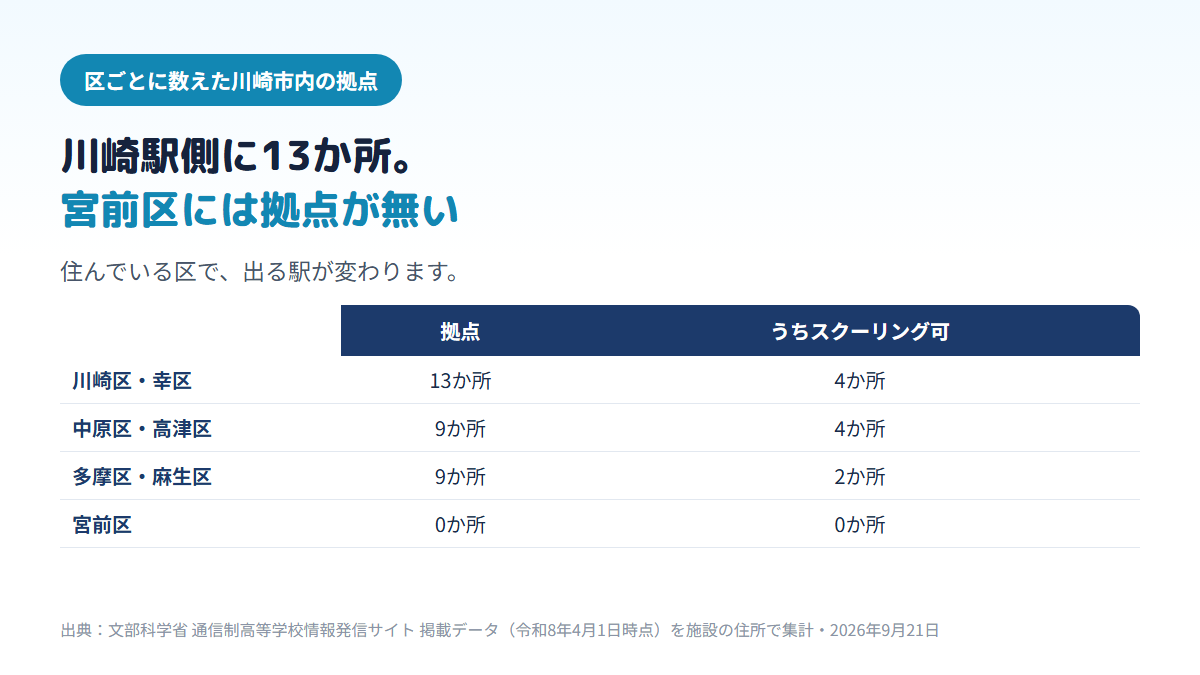Select the blue headline 宮前区には拠点が無い
This screenshot has height=675, width=1200.
click(x=260, y=210)
